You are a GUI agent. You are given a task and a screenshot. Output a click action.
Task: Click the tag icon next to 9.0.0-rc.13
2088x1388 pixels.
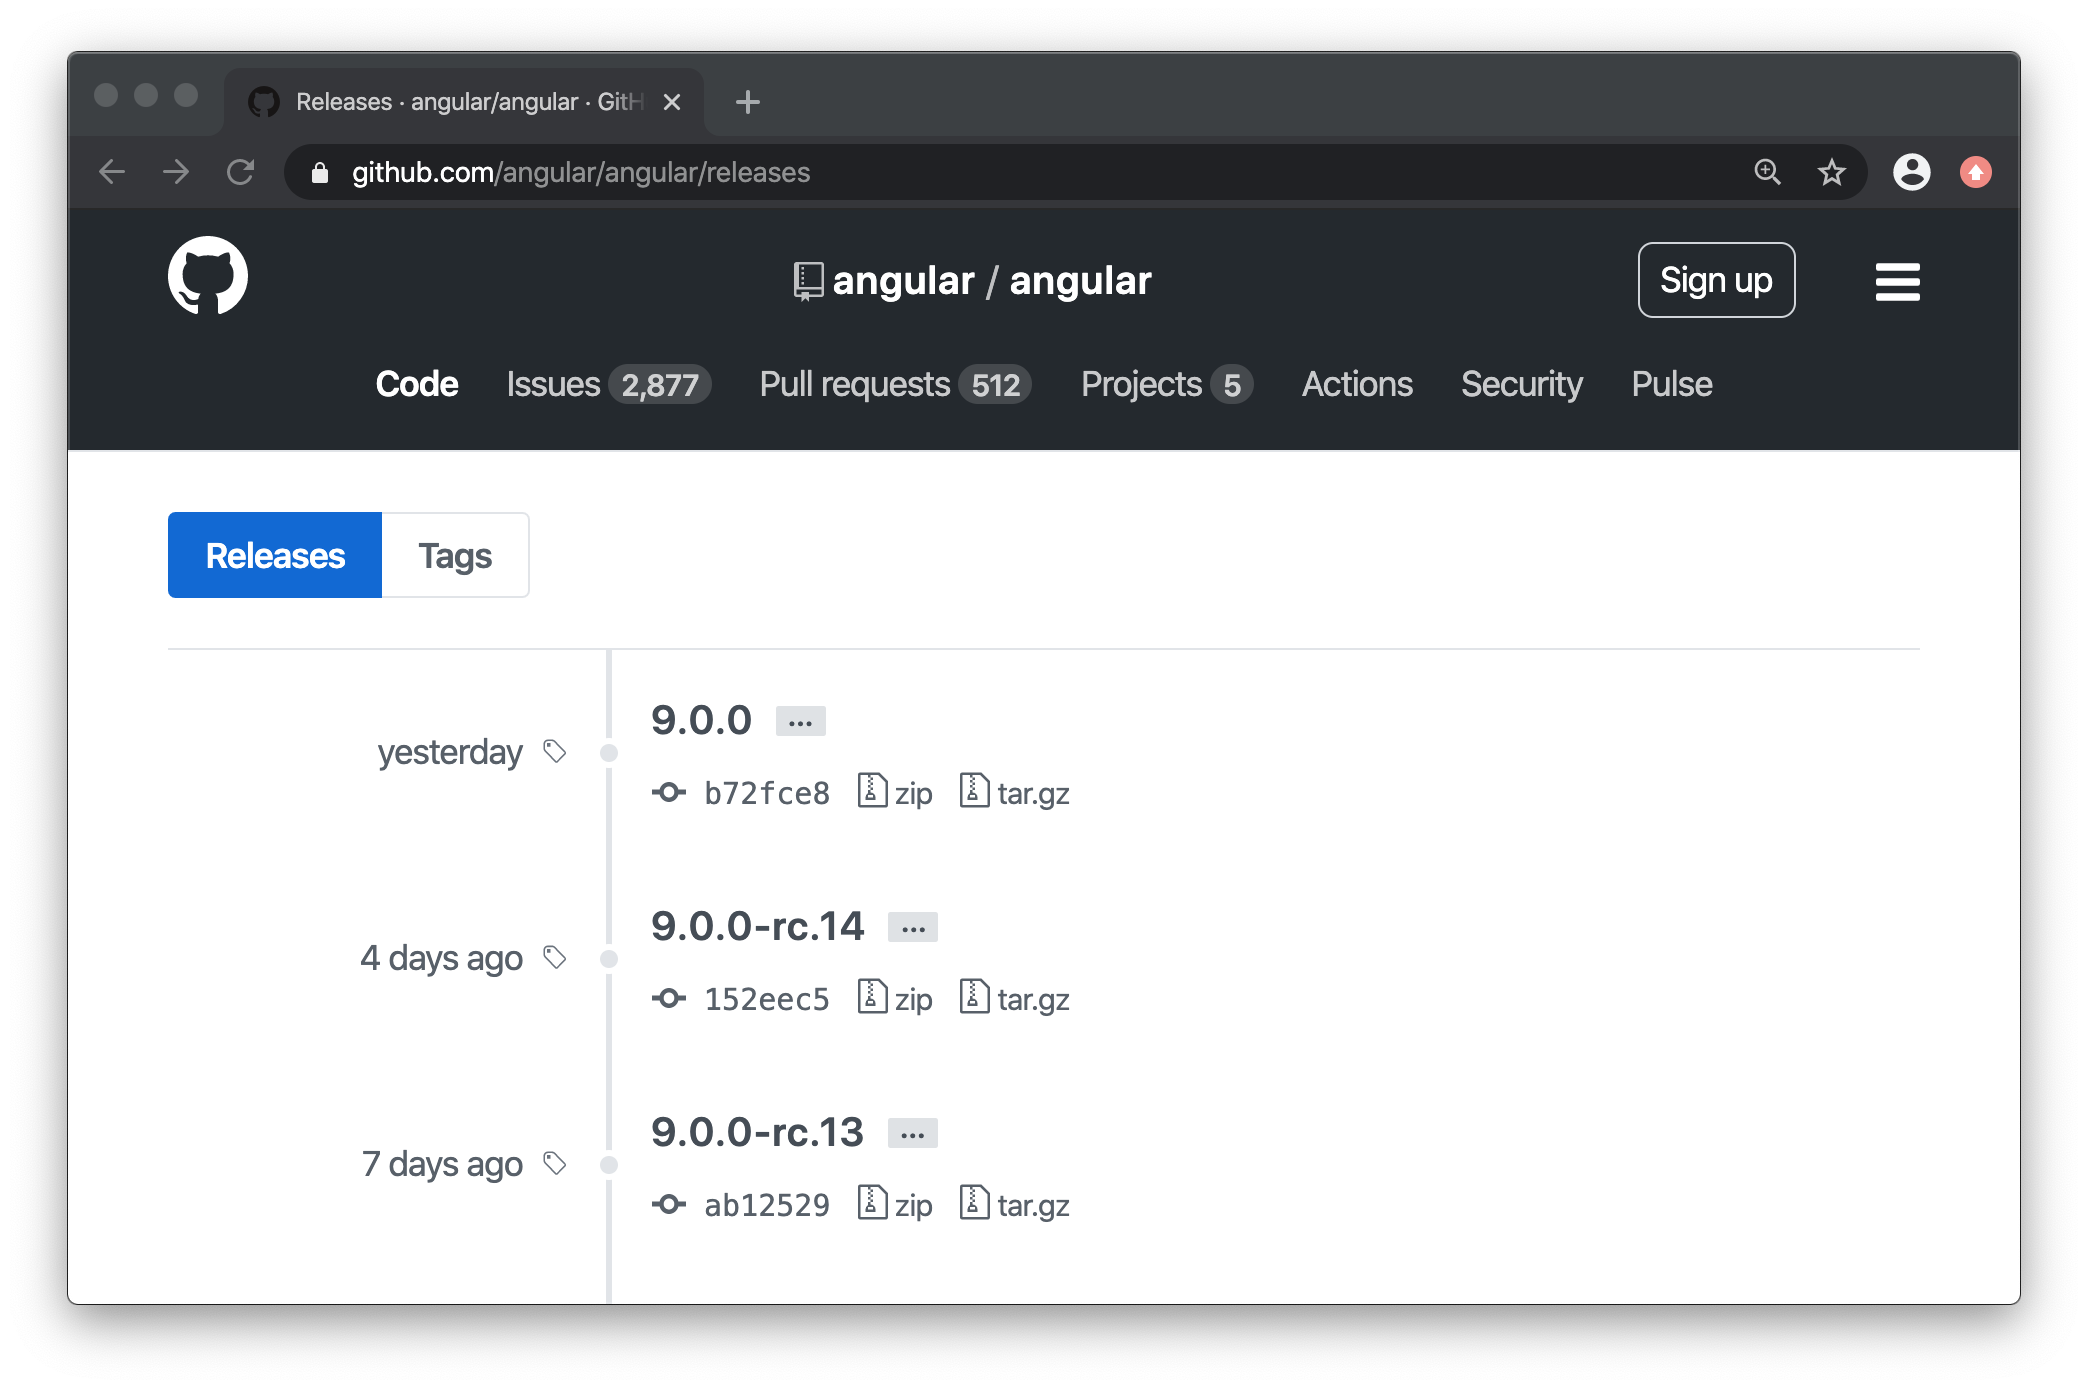point(553,1163)
